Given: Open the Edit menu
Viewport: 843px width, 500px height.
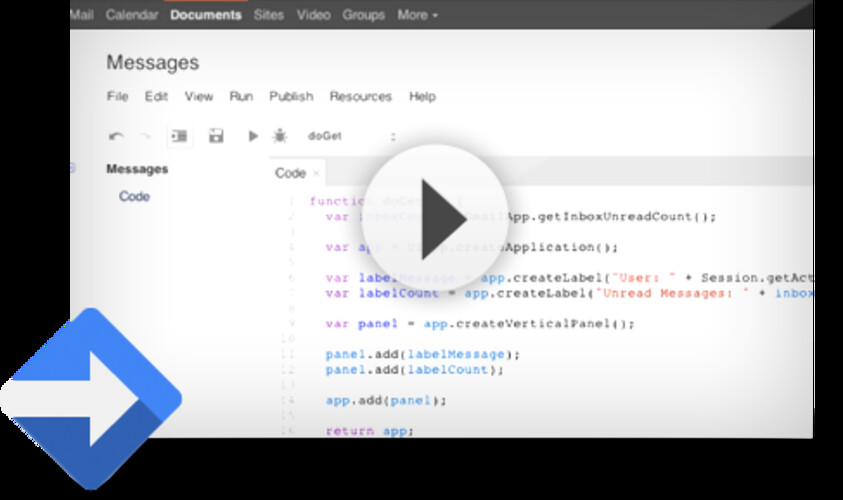Looking at the screenshot, I should point(156,97).
